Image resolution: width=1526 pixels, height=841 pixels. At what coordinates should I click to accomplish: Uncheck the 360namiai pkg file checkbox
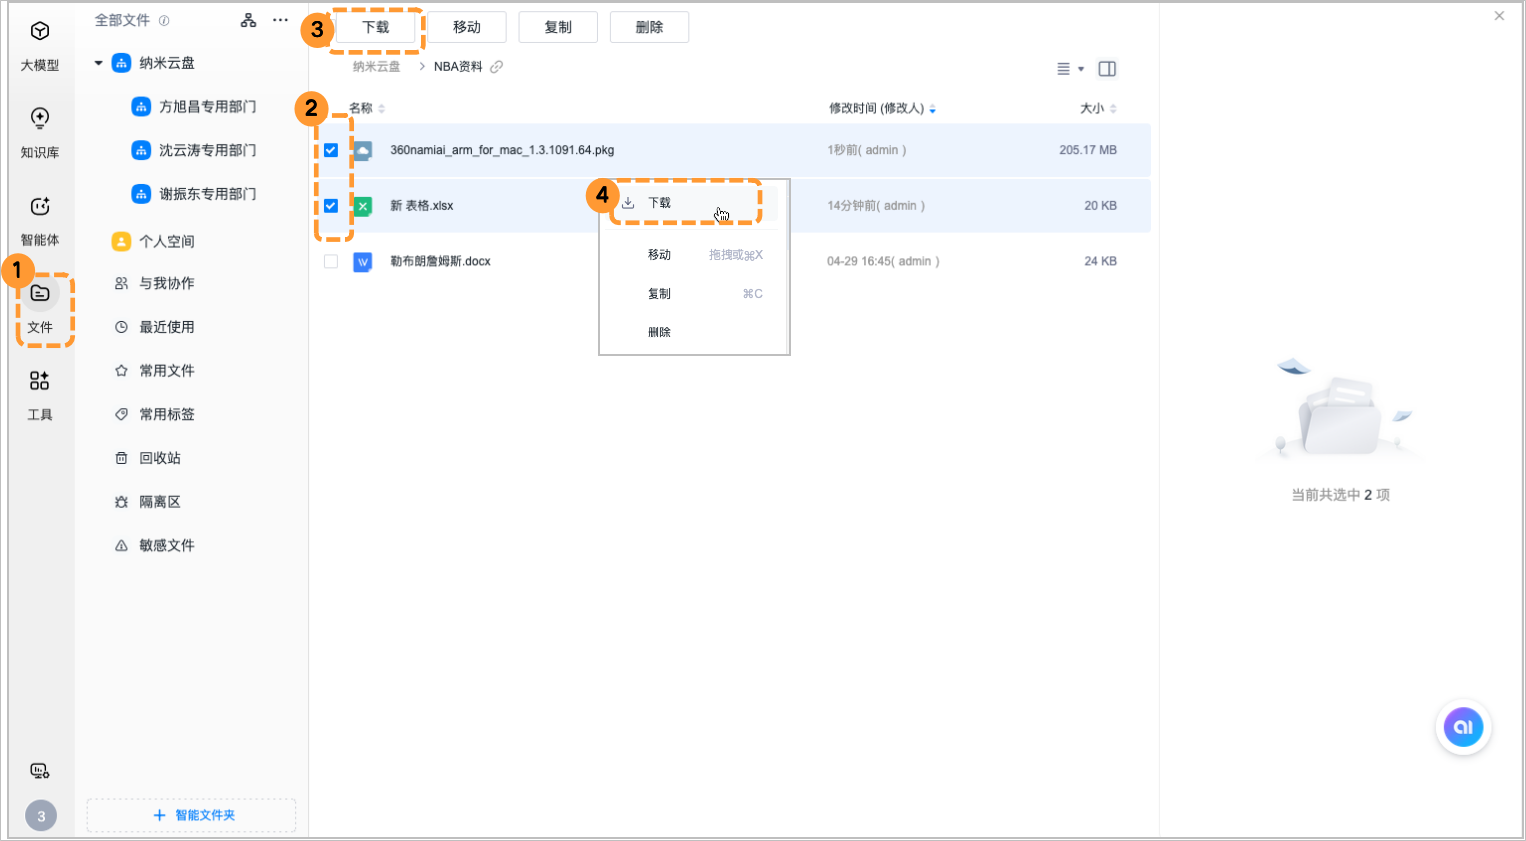click(x=331, y=150)
